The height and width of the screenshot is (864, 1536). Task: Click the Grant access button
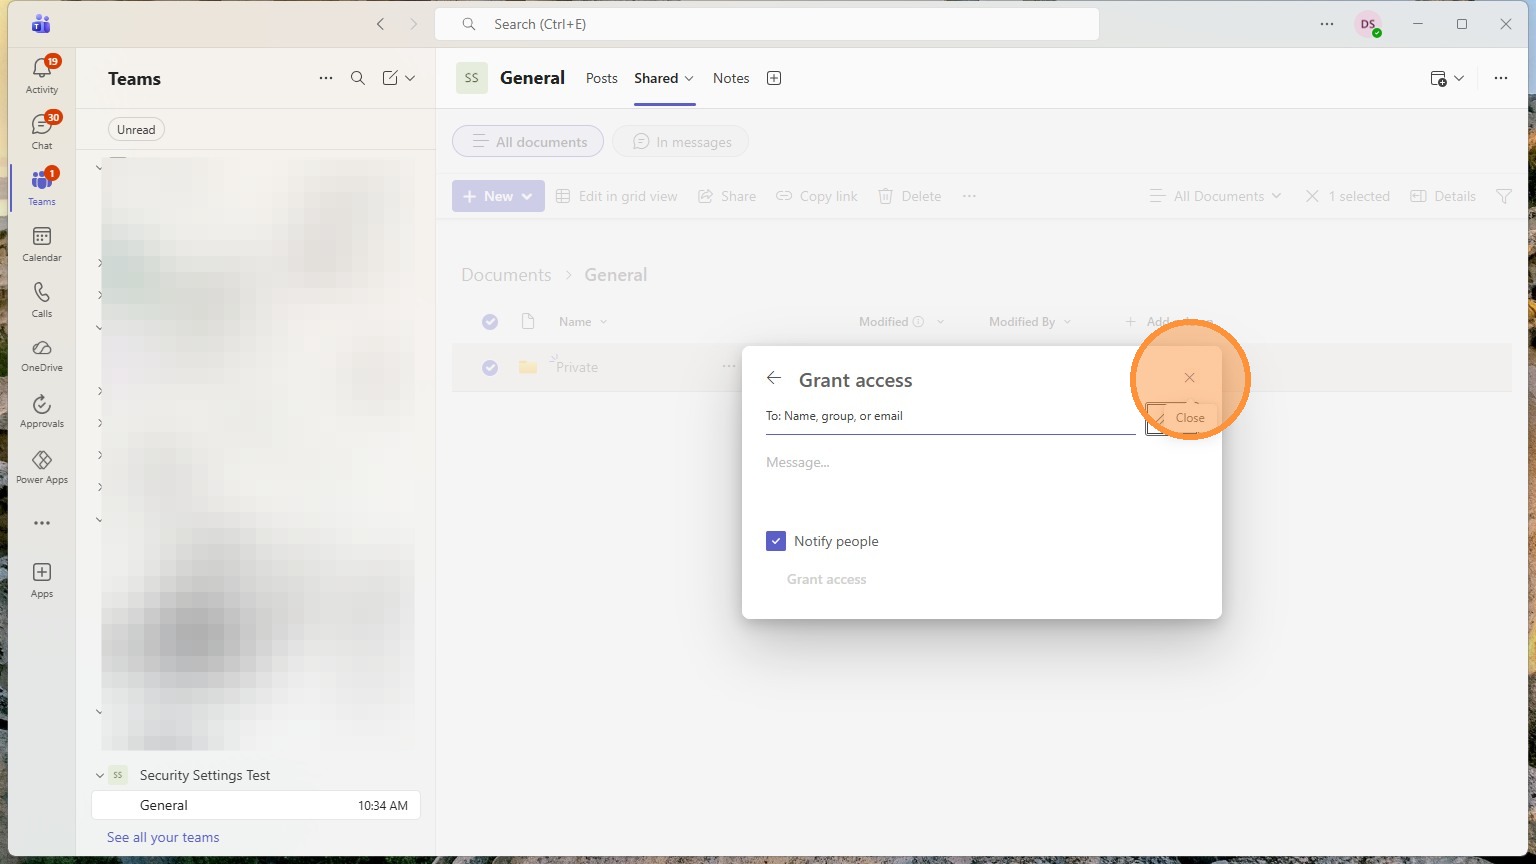click(x=826, y=579)
